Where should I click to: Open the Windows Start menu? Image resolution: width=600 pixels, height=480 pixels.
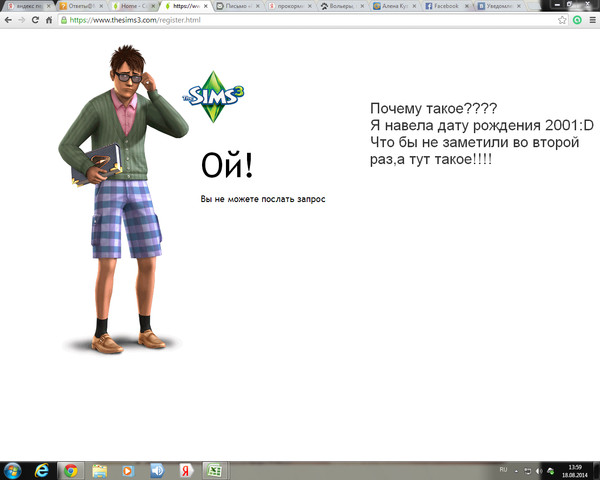[x=12, y=470]
